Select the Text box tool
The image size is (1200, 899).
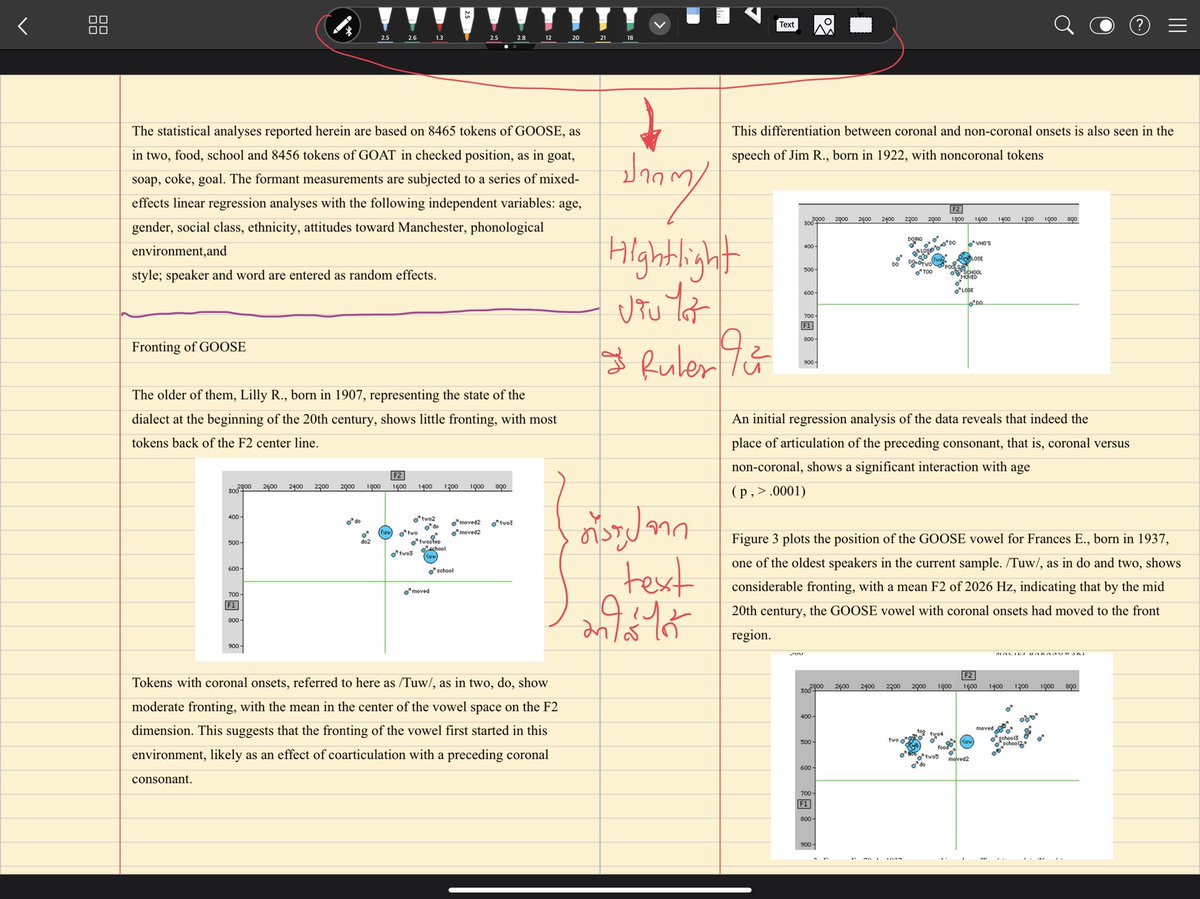point(787,25)
